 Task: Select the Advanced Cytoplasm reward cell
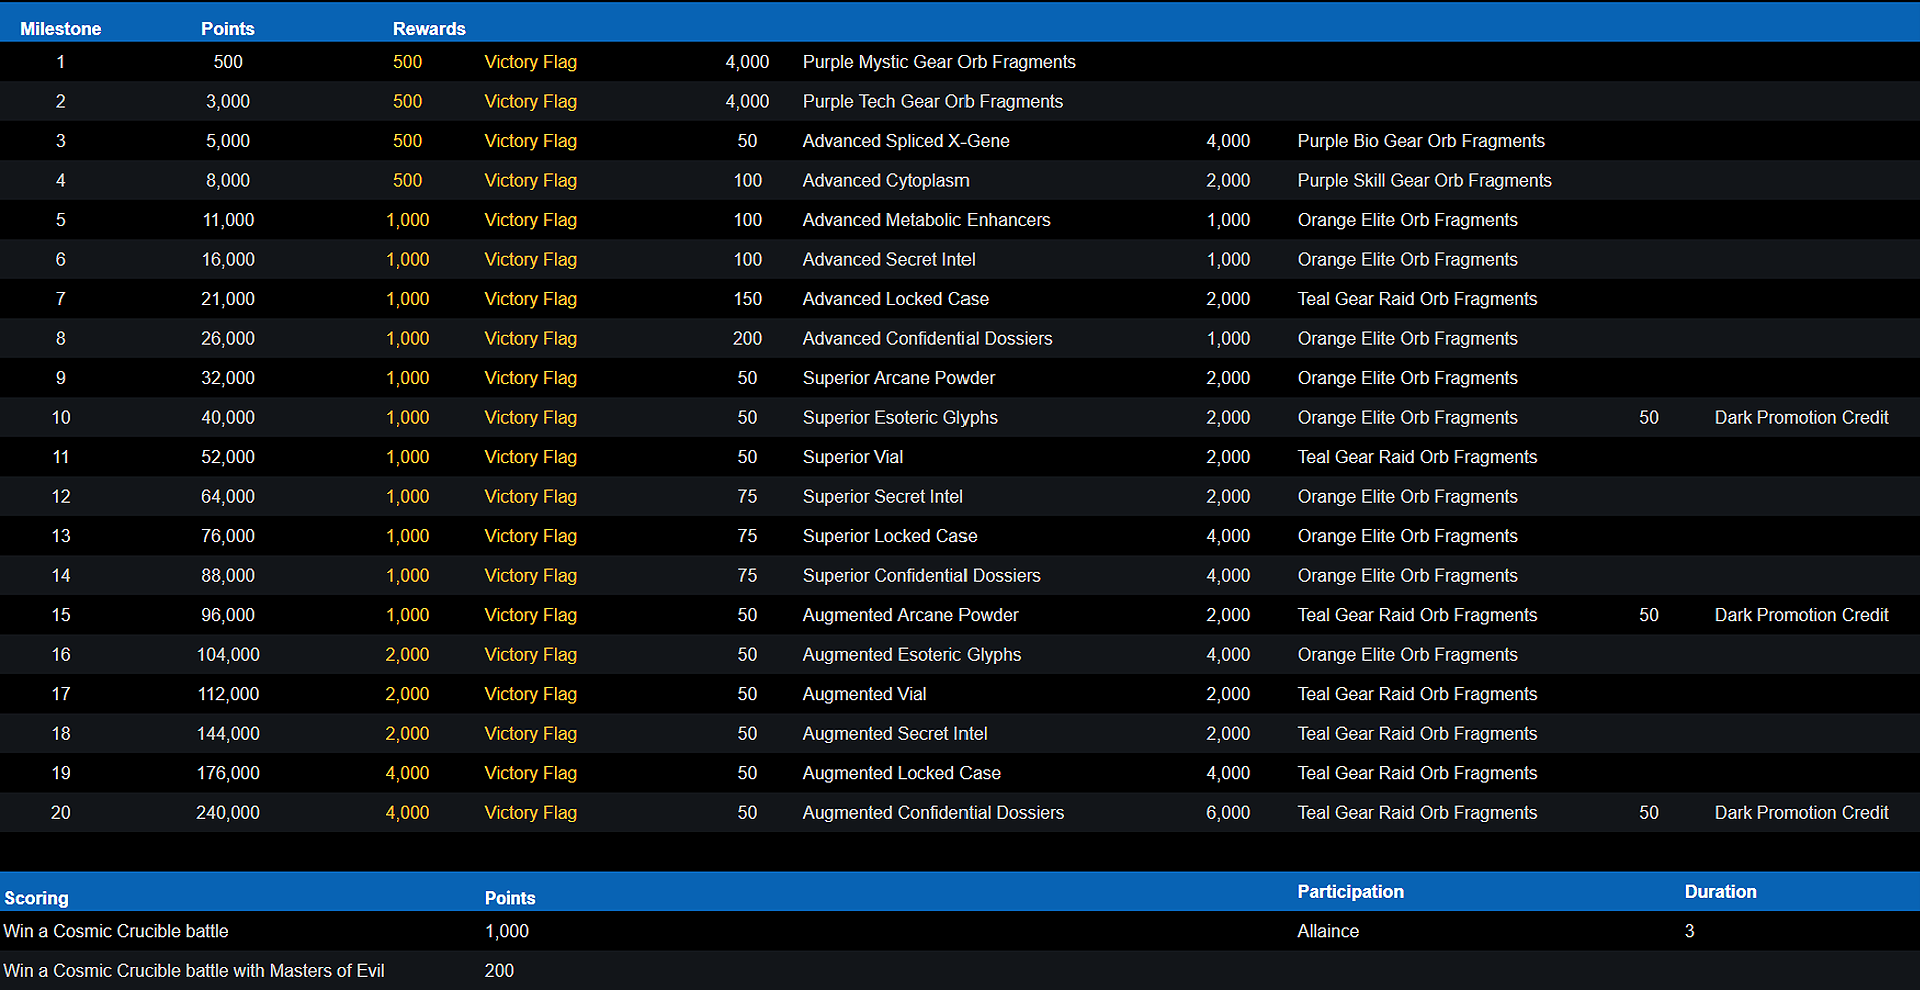(885, 181)
